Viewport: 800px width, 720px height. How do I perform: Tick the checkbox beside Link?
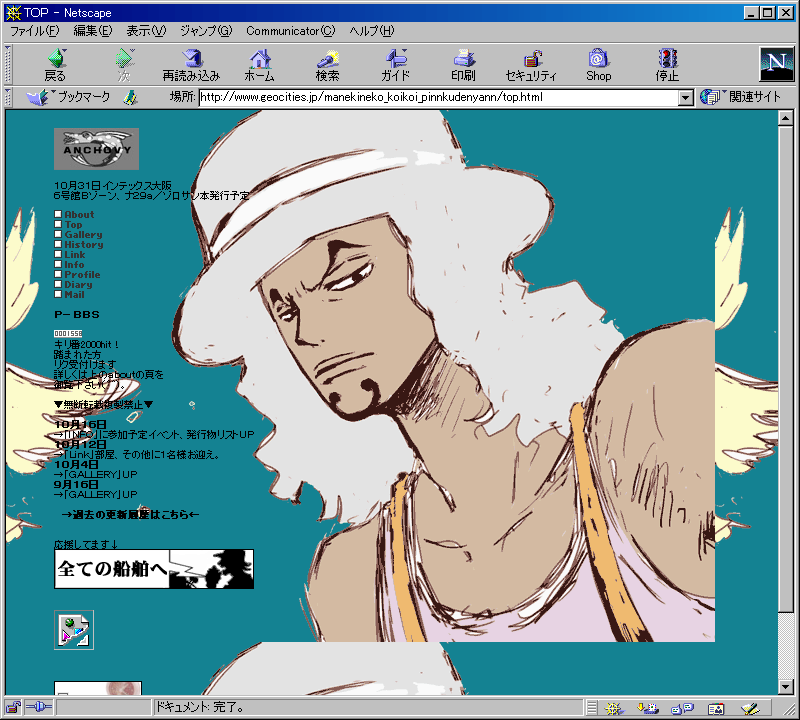tap(58, 254)
